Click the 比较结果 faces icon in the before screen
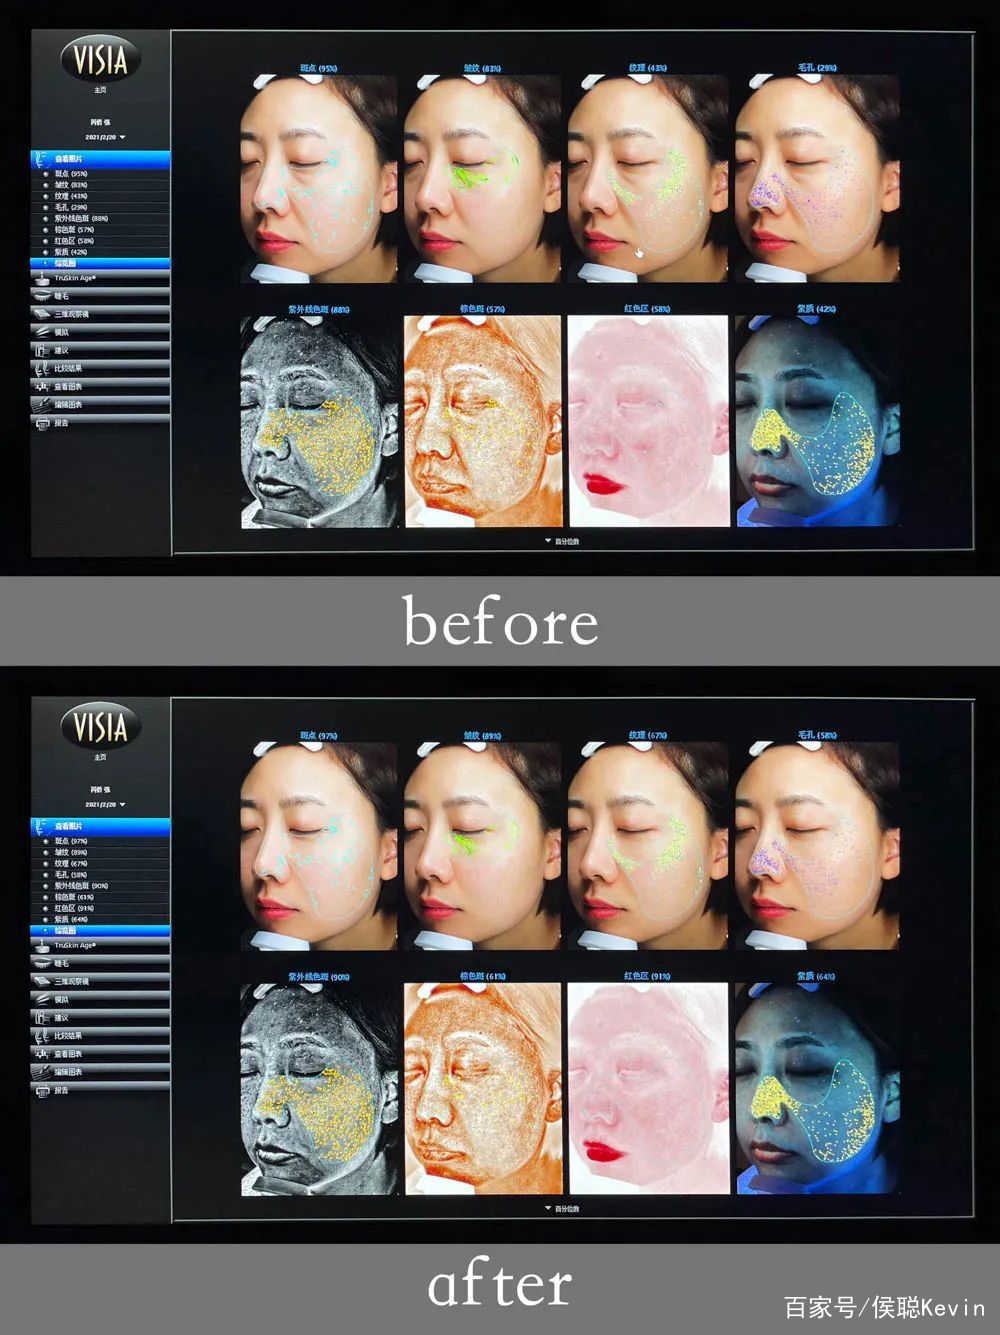This screenshot has height=1335, width=1000. coord(42,368)
